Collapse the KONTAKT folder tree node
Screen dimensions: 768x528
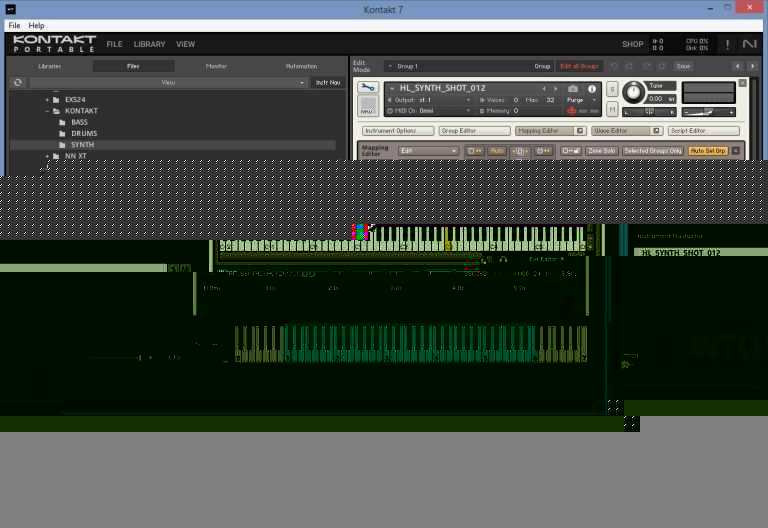tap(47, 111)
